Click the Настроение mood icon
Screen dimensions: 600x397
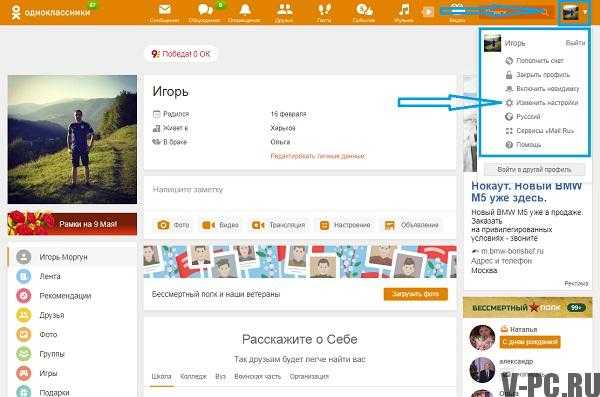(324, 225)
